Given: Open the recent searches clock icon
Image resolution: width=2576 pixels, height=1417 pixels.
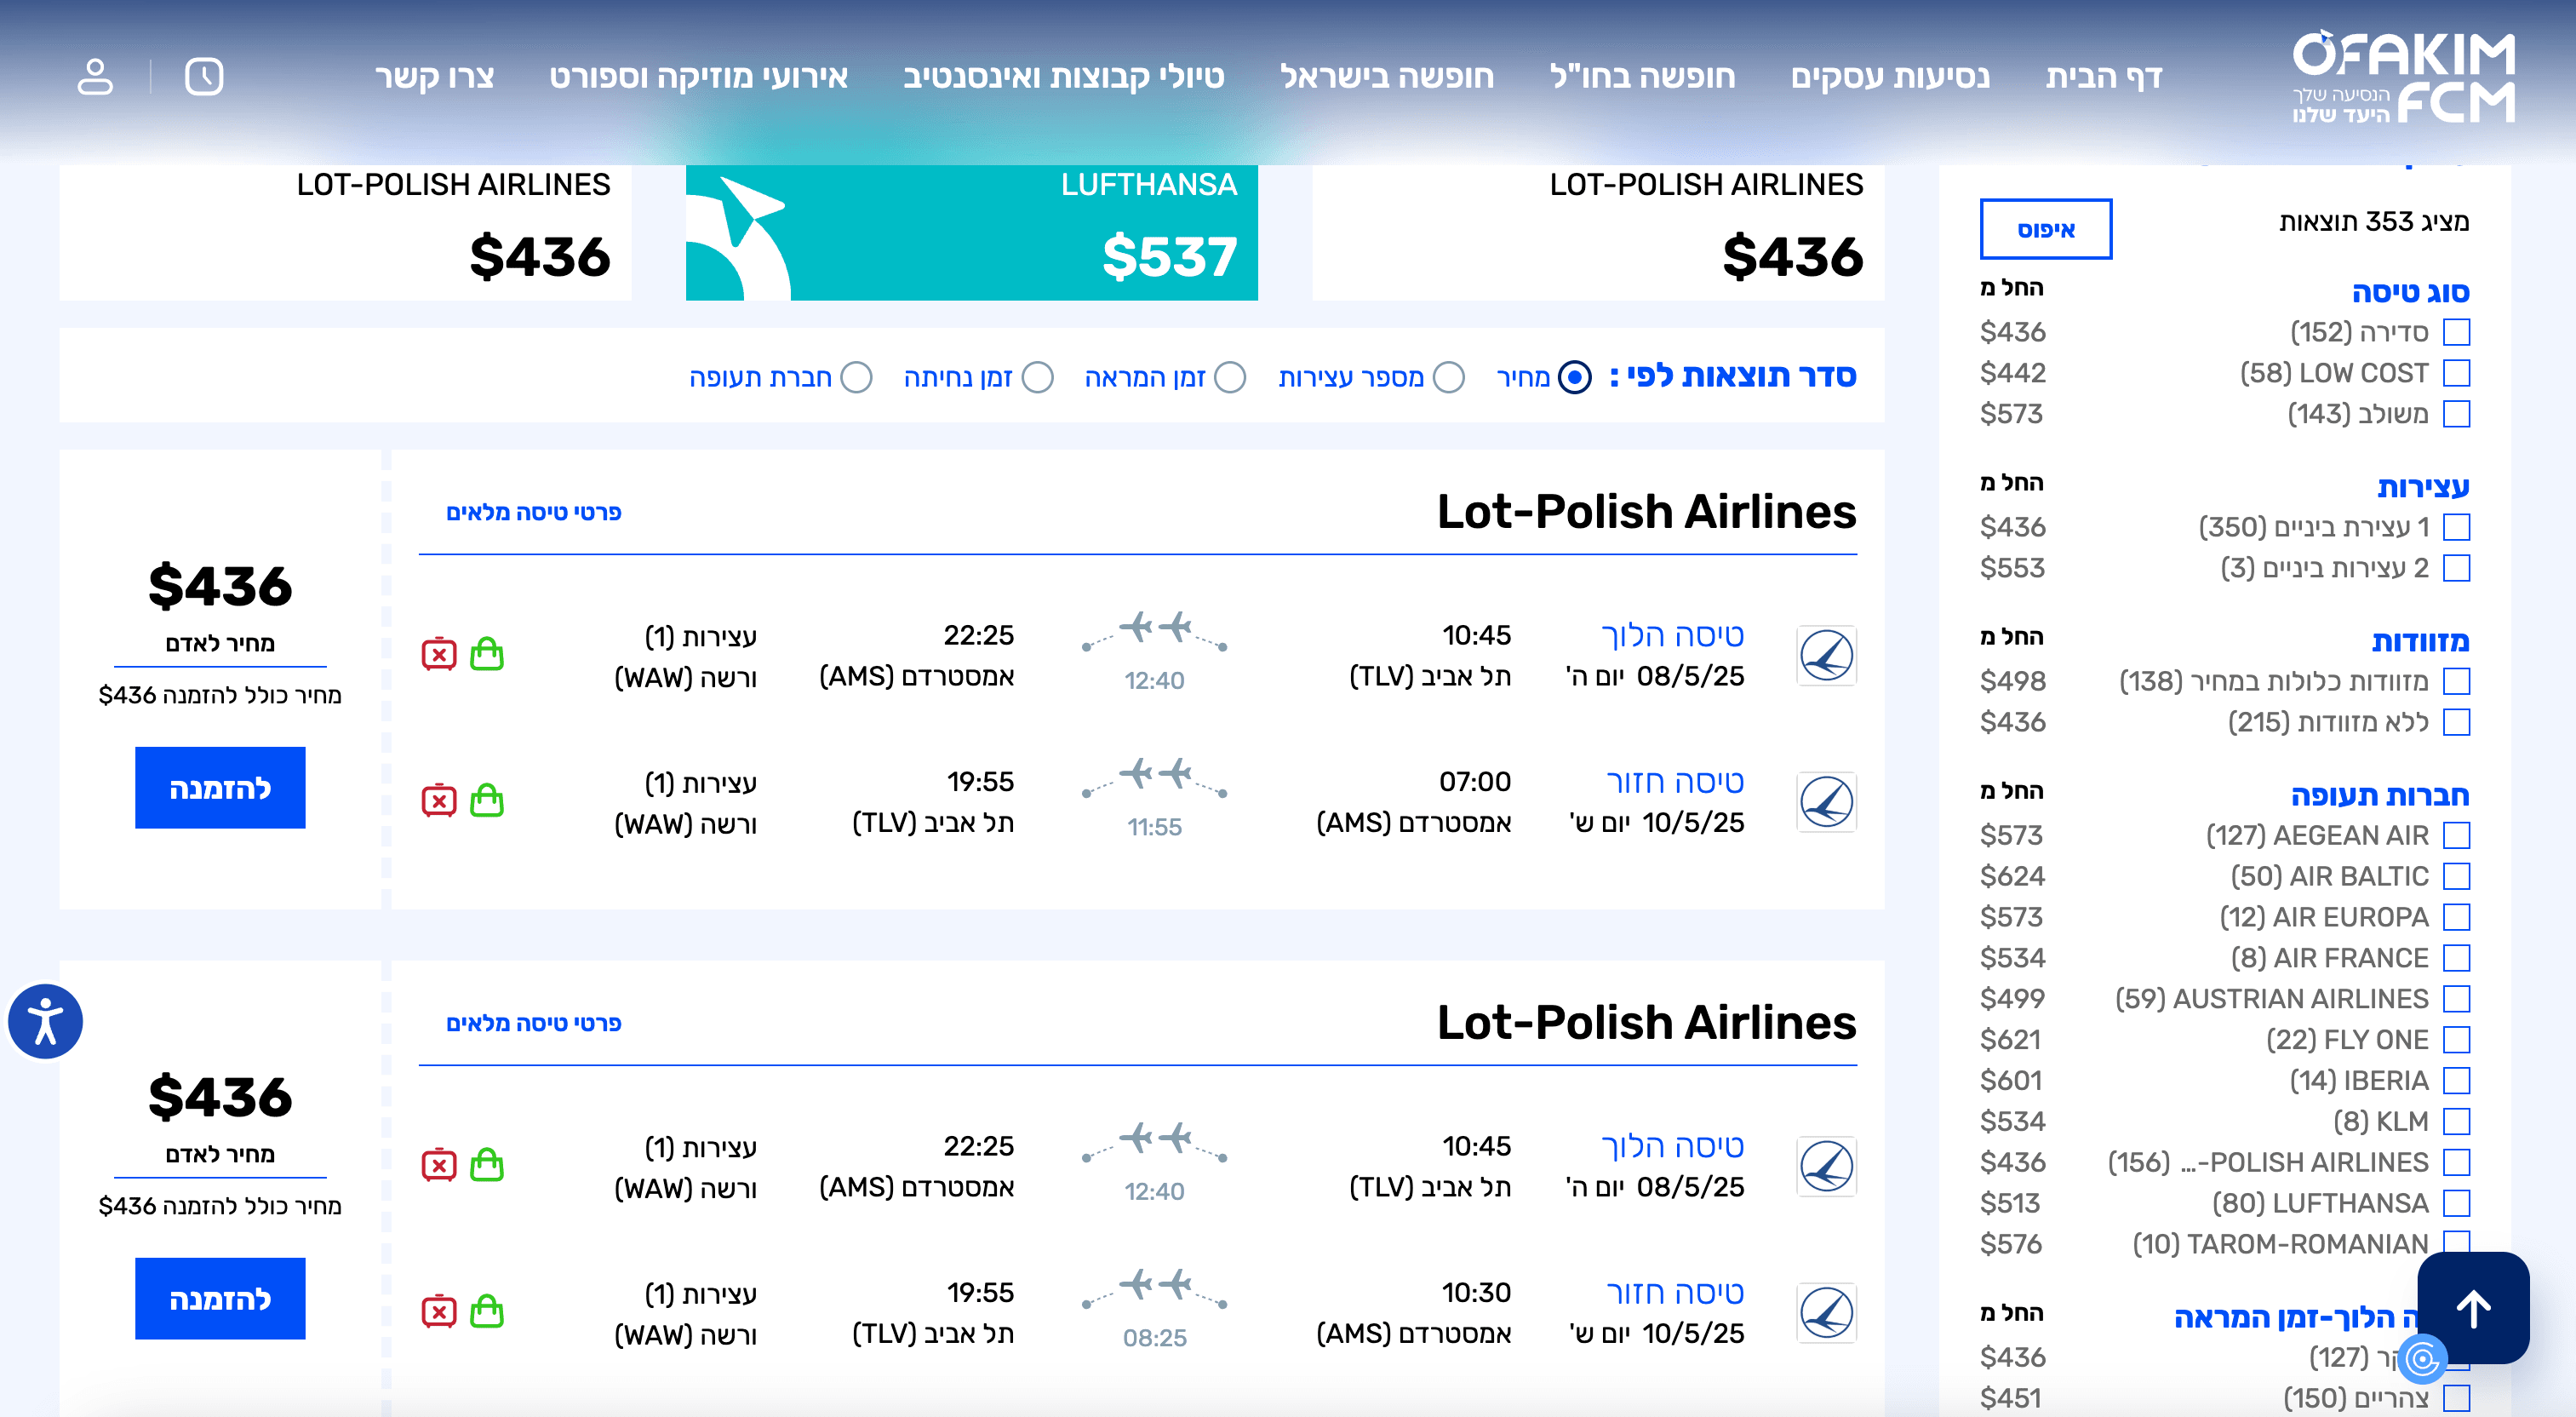Looking at the screenshot, I should pos(204,76).
